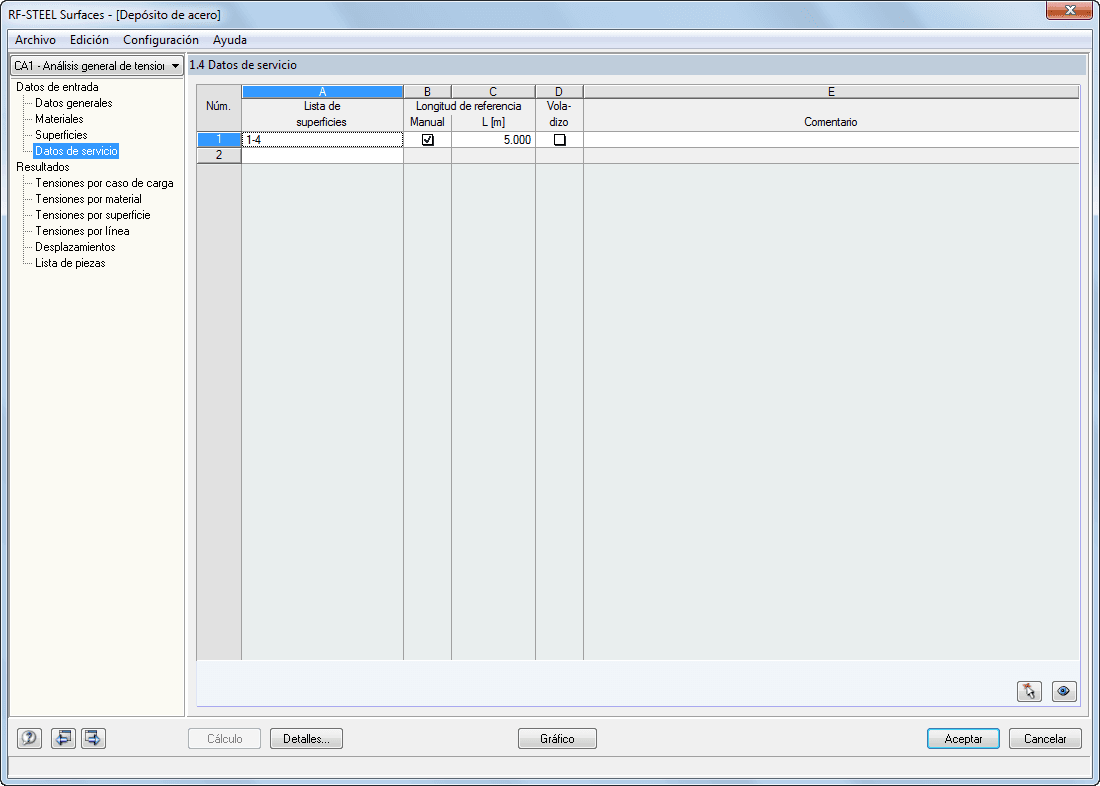Click the Comentario cell in row 1
Viewport: 1100px width, 786px height.
point(831,140)
